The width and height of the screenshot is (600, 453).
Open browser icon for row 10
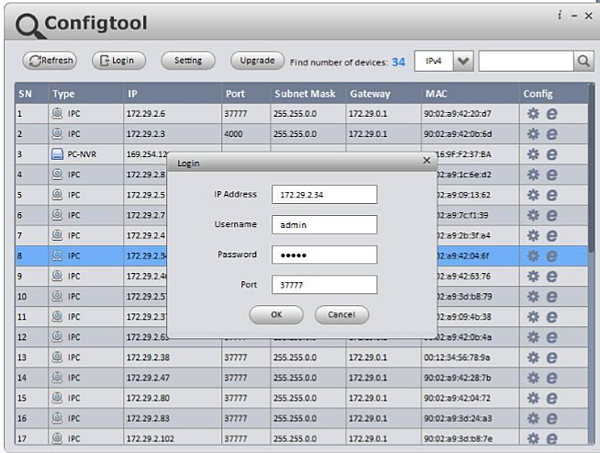click(x=551, y=297)
